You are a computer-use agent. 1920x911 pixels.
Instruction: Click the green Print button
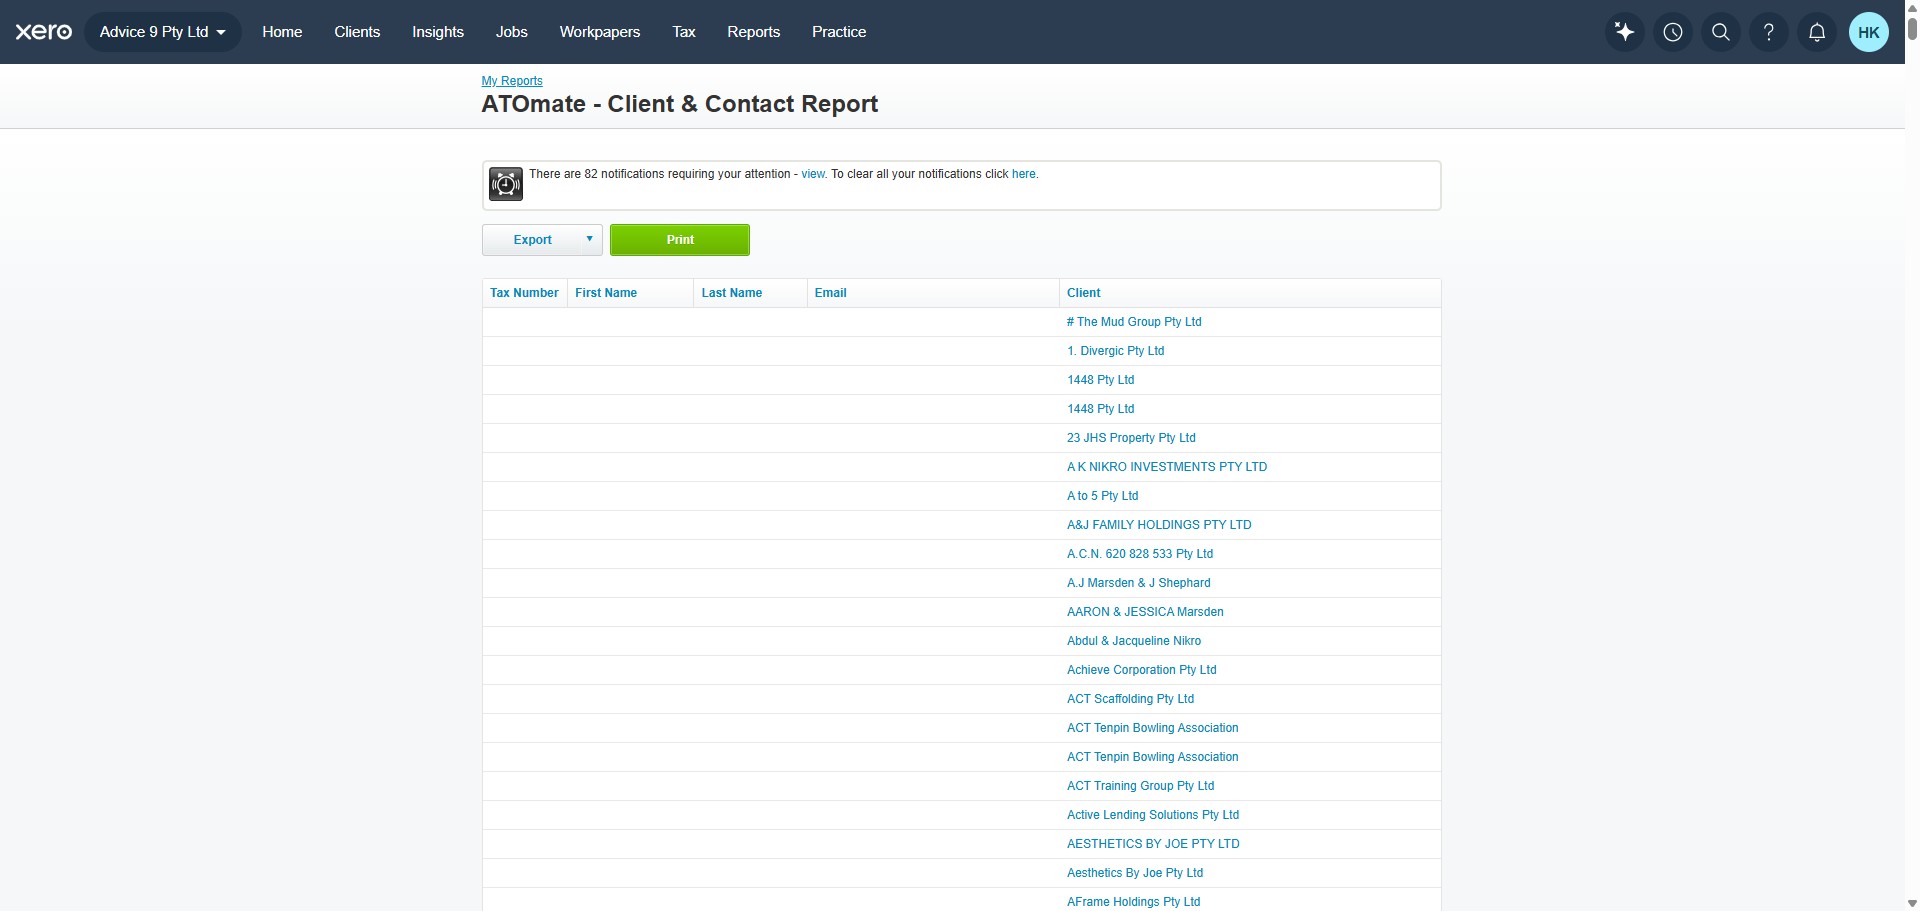(680, 240)
